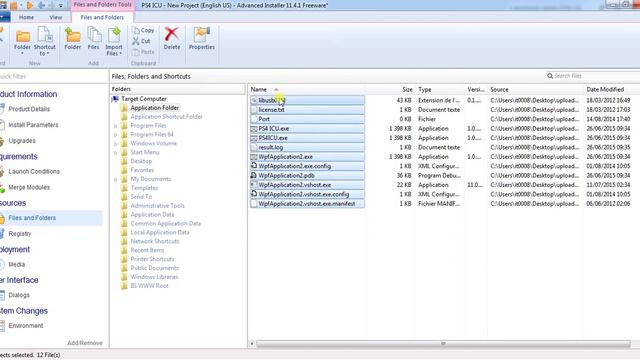
Task: Open Install Parameters page in sidebar
Action: tap(33, 125)
